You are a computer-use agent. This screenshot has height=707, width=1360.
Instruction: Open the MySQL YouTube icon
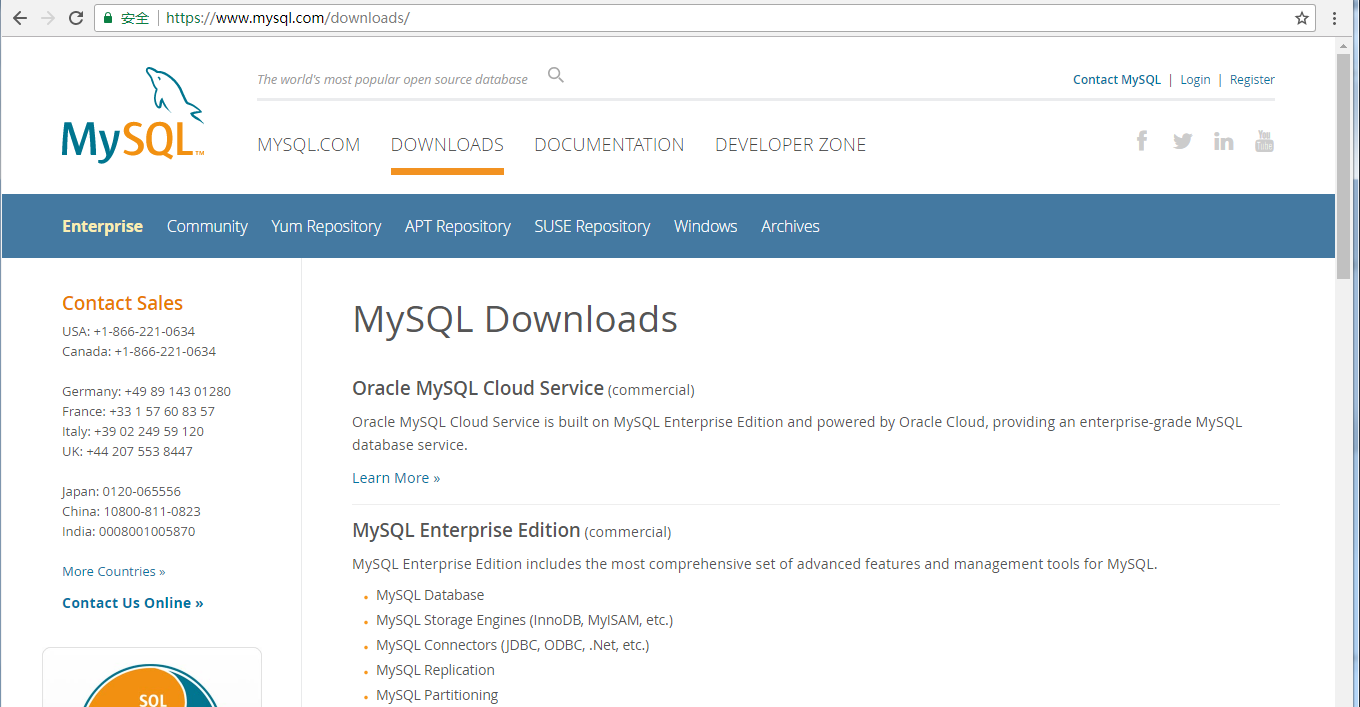pyautogui.click(x=1264, y=141)
